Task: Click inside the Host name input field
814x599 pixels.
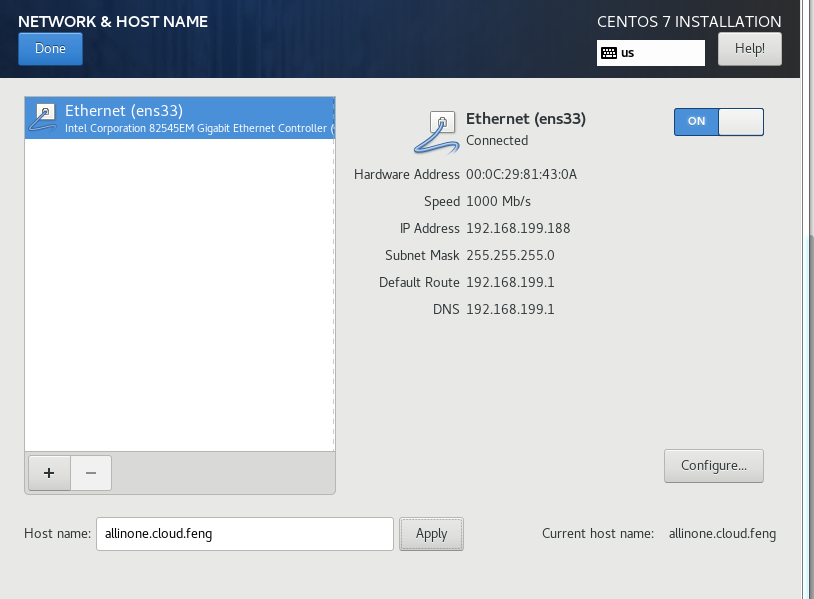Action: click(244, 533)
